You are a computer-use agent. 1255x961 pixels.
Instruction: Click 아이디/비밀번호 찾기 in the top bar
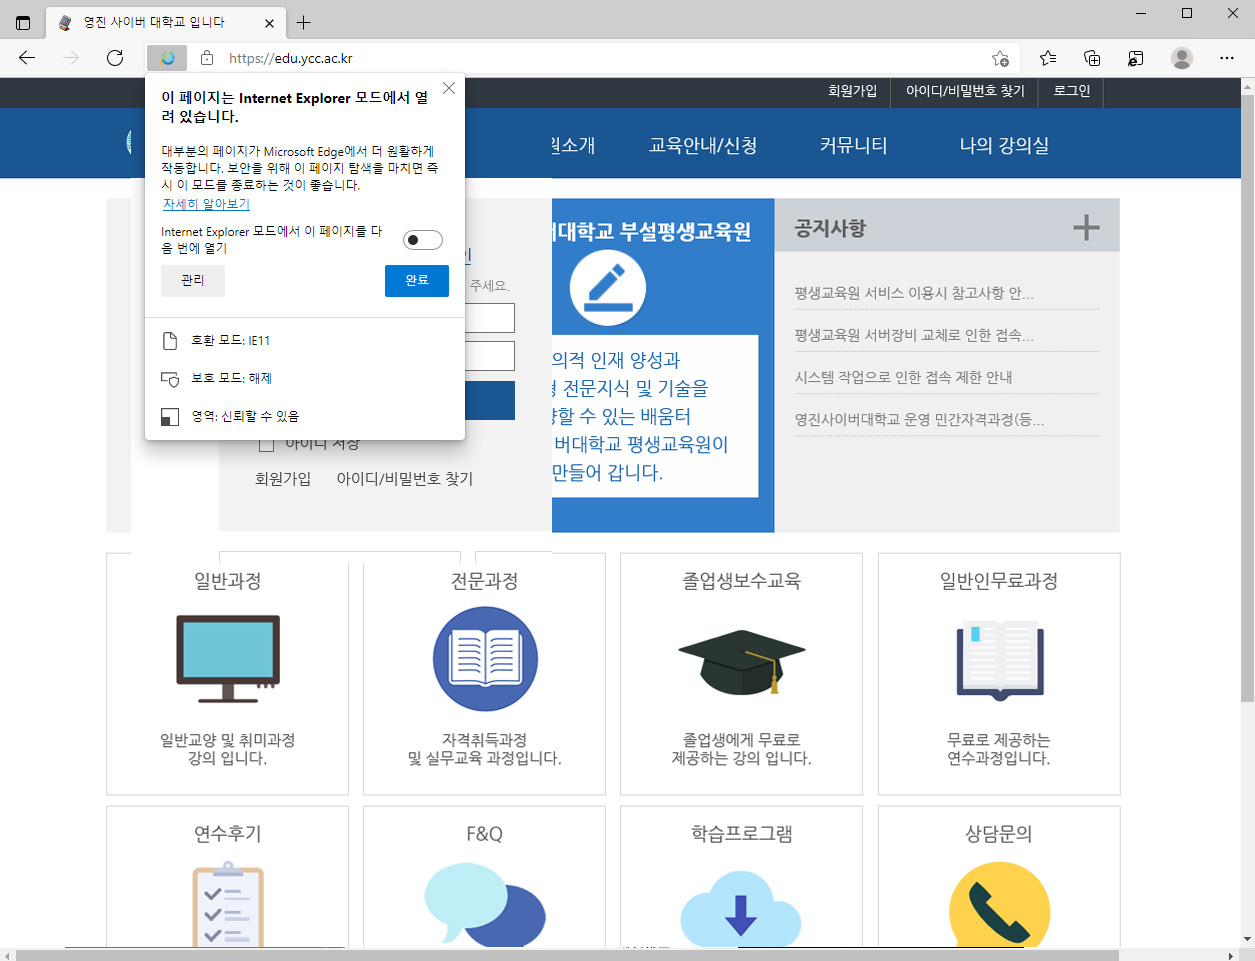click(965, 91)
